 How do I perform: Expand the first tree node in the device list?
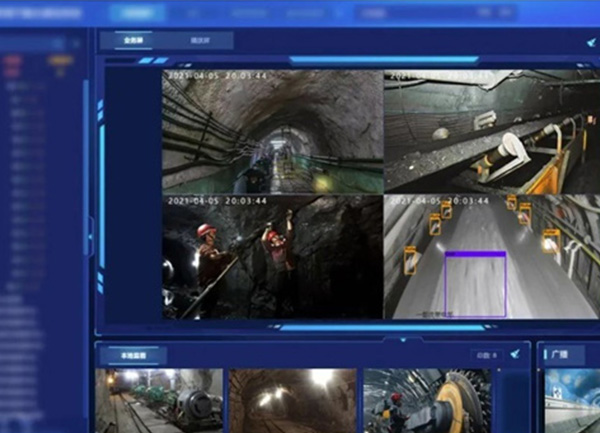tap(11, 87)
